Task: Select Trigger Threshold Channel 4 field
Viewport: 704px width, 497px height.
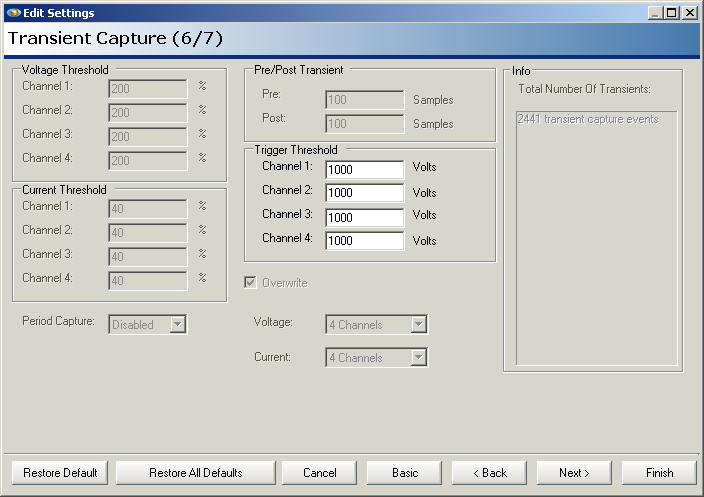Action: 364,240
